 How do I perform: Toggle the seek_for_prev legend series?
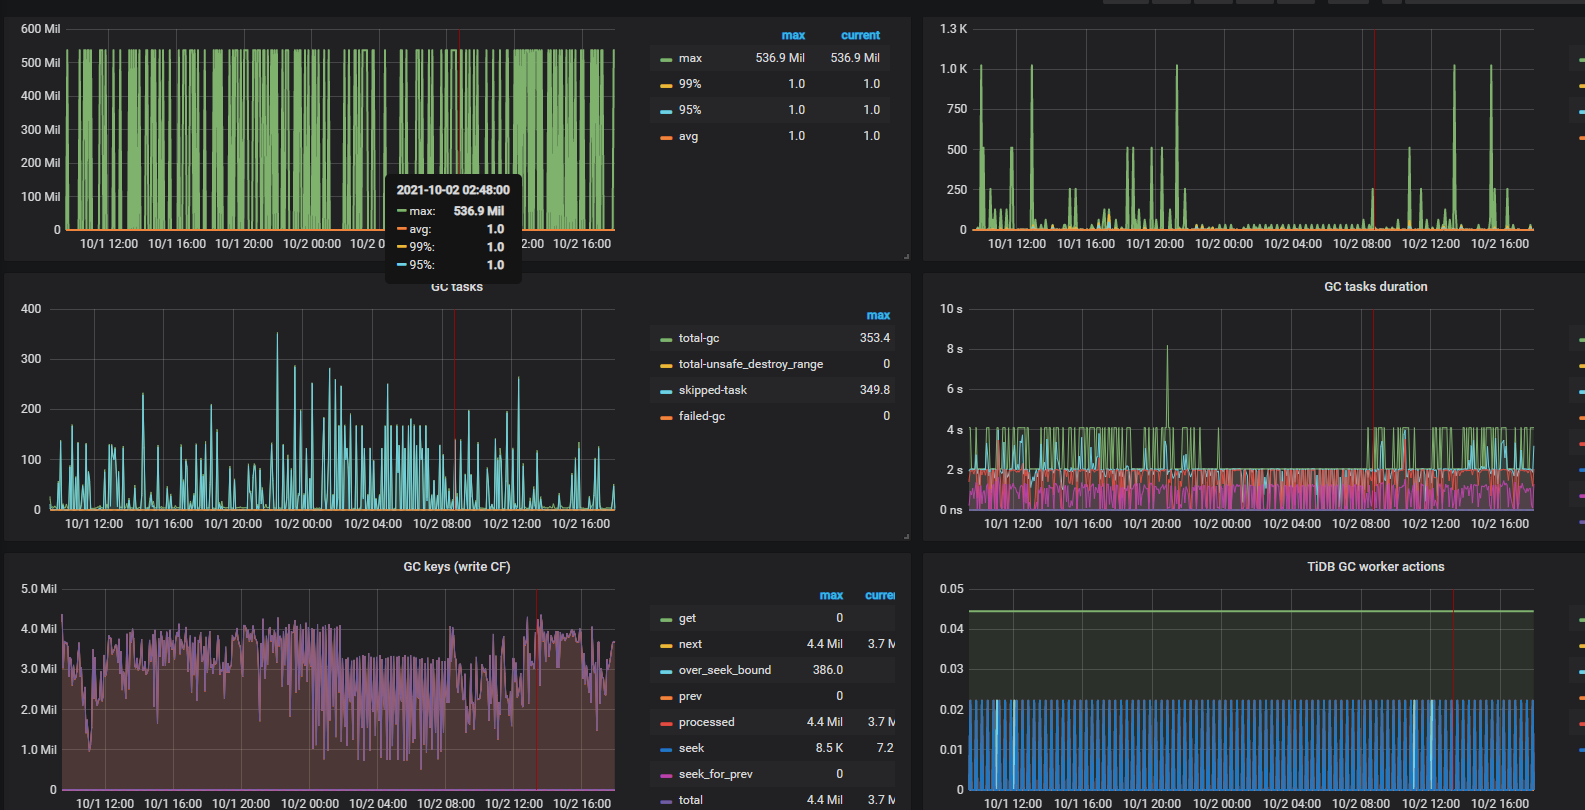715,774
